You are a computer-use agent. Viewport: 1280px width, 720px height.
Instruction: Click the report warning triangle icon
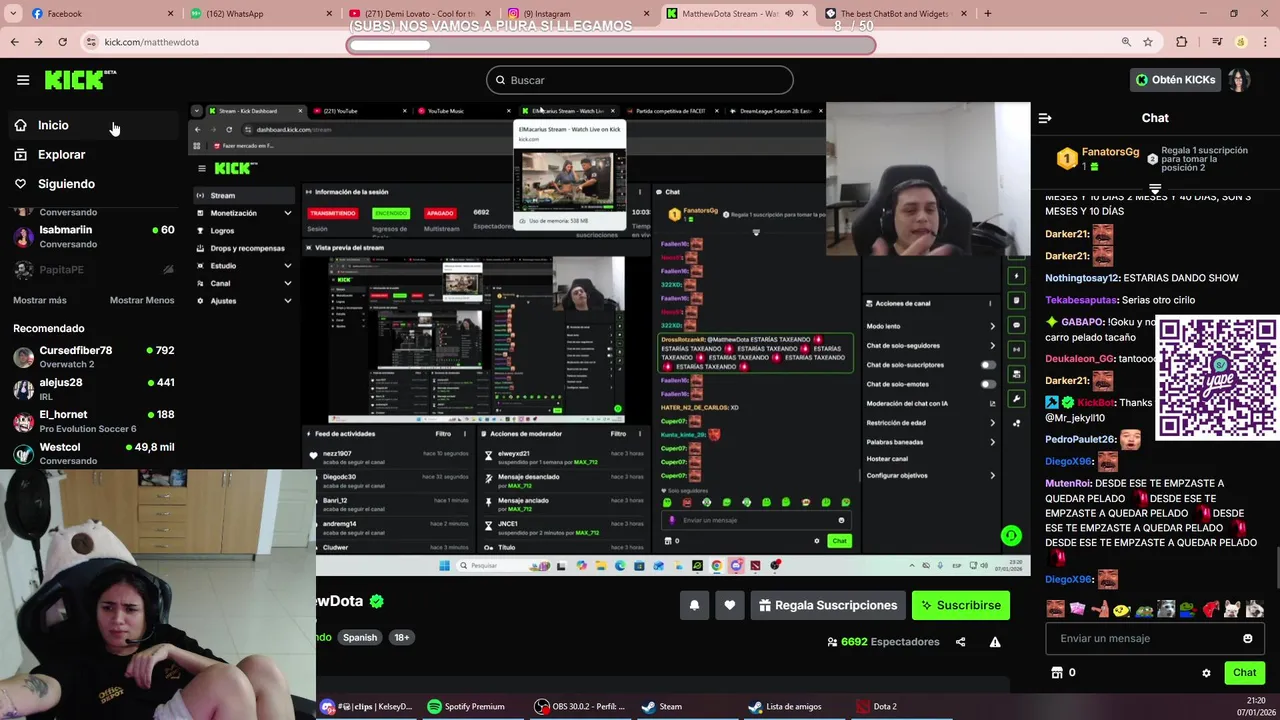pyautogui.click(x=995, y=642)
